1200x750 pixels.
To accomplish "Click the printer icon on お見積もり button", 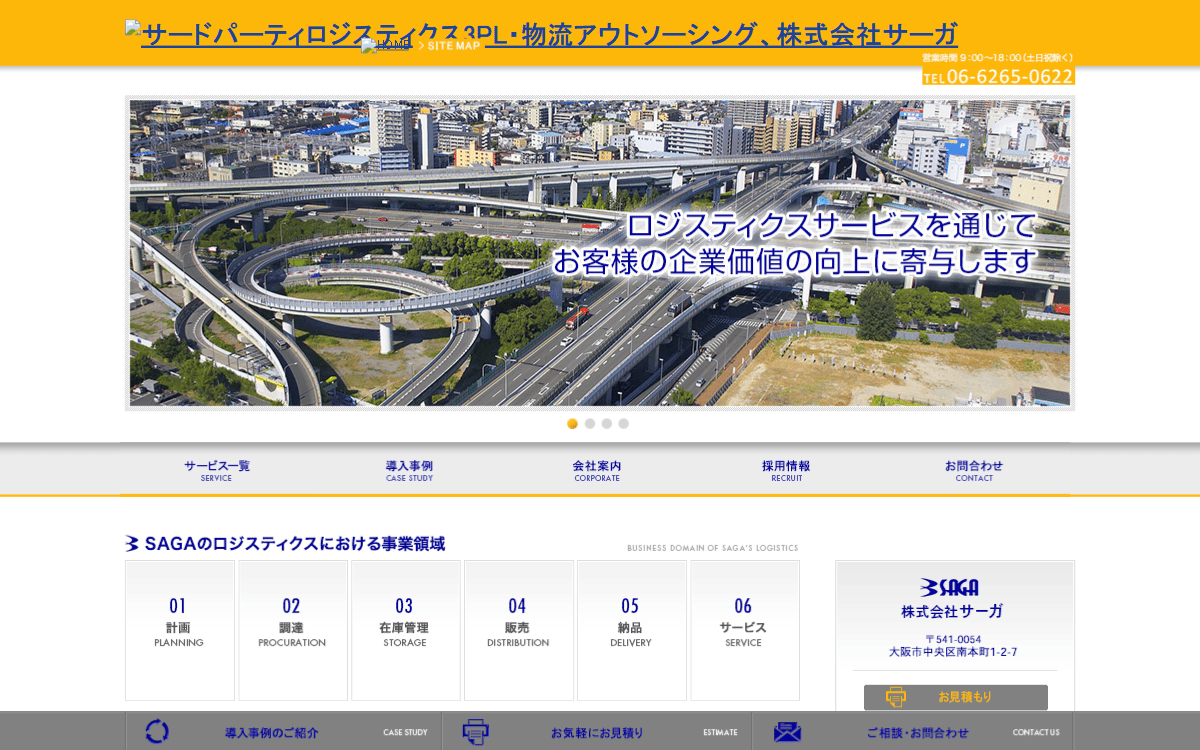I will pyautogui.click(x=895, y=697).
